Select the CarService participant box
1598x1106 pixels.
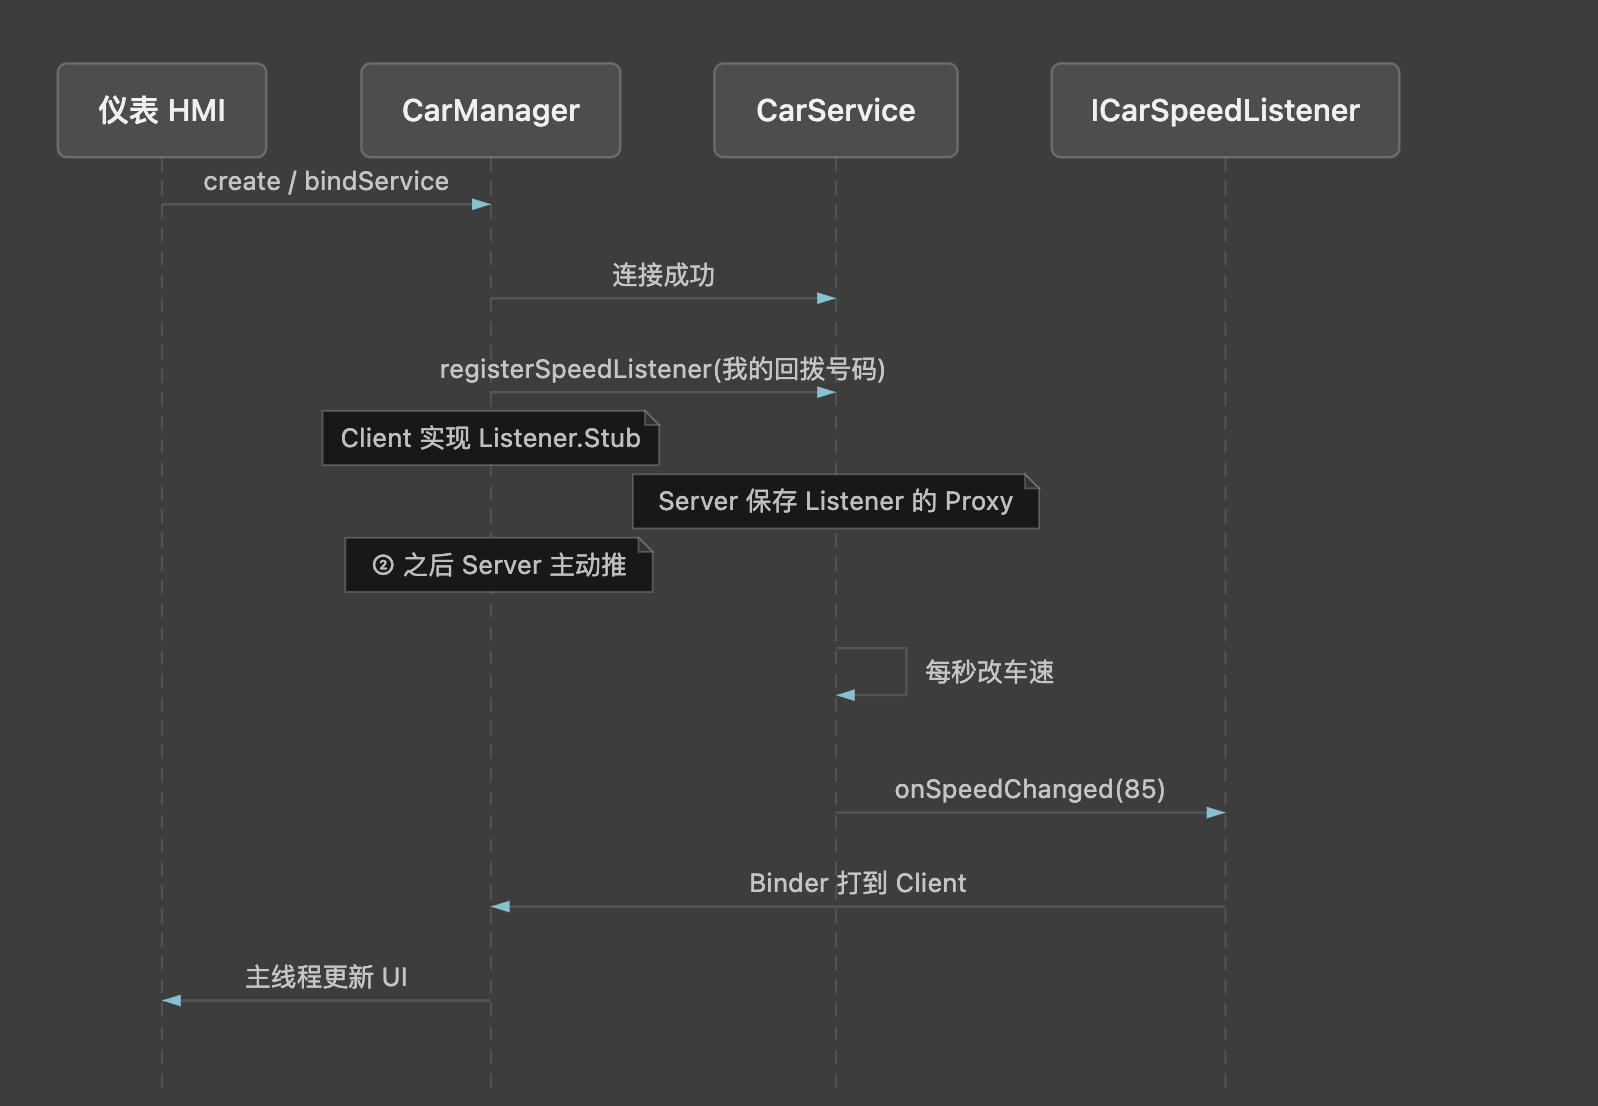[836, 110]
